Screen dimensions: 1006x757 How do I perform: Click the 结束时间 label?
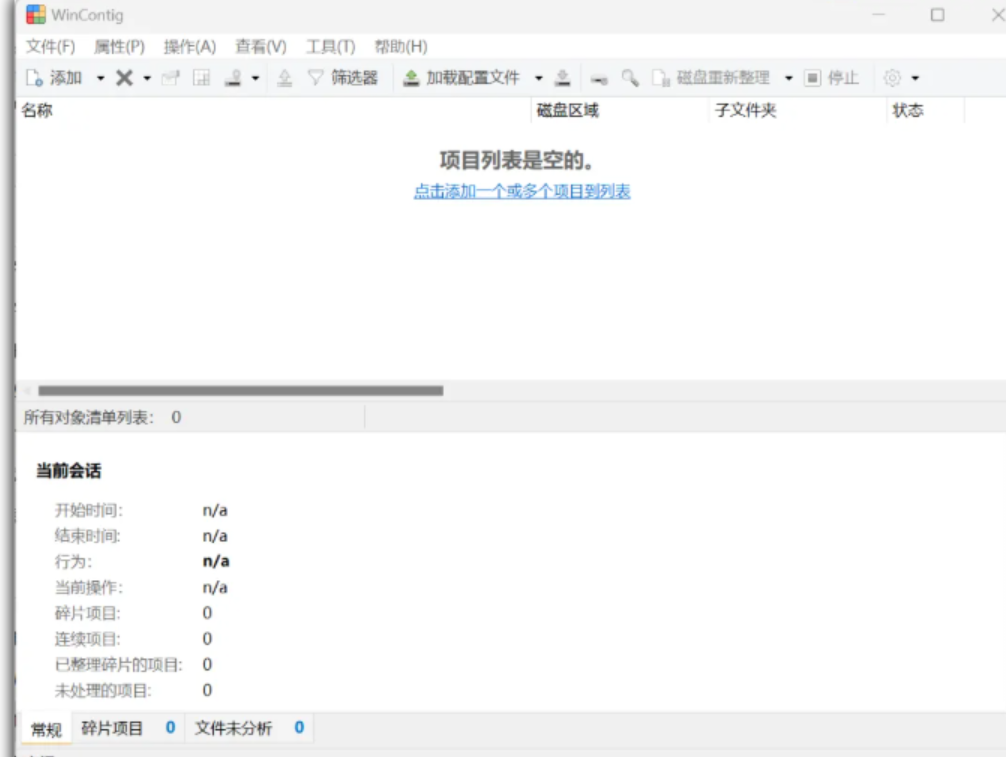click(87, 536)
